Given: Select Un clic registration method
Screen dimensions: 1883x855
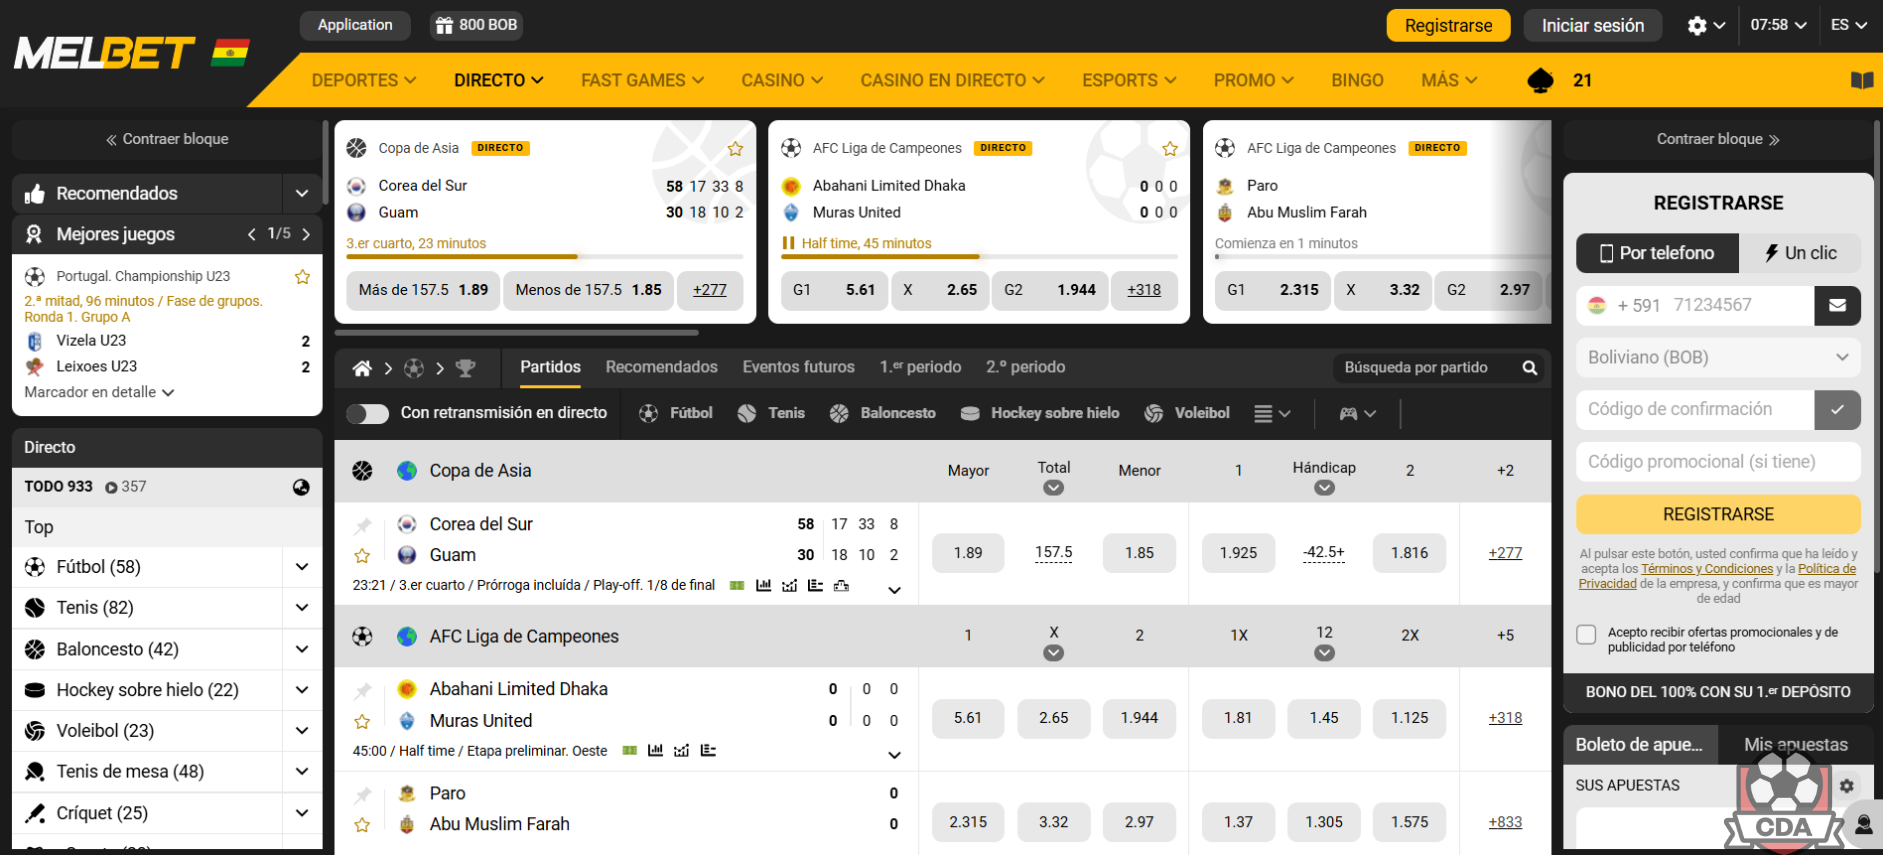Looking at the screenshot, I should [x=1800, y=253].
